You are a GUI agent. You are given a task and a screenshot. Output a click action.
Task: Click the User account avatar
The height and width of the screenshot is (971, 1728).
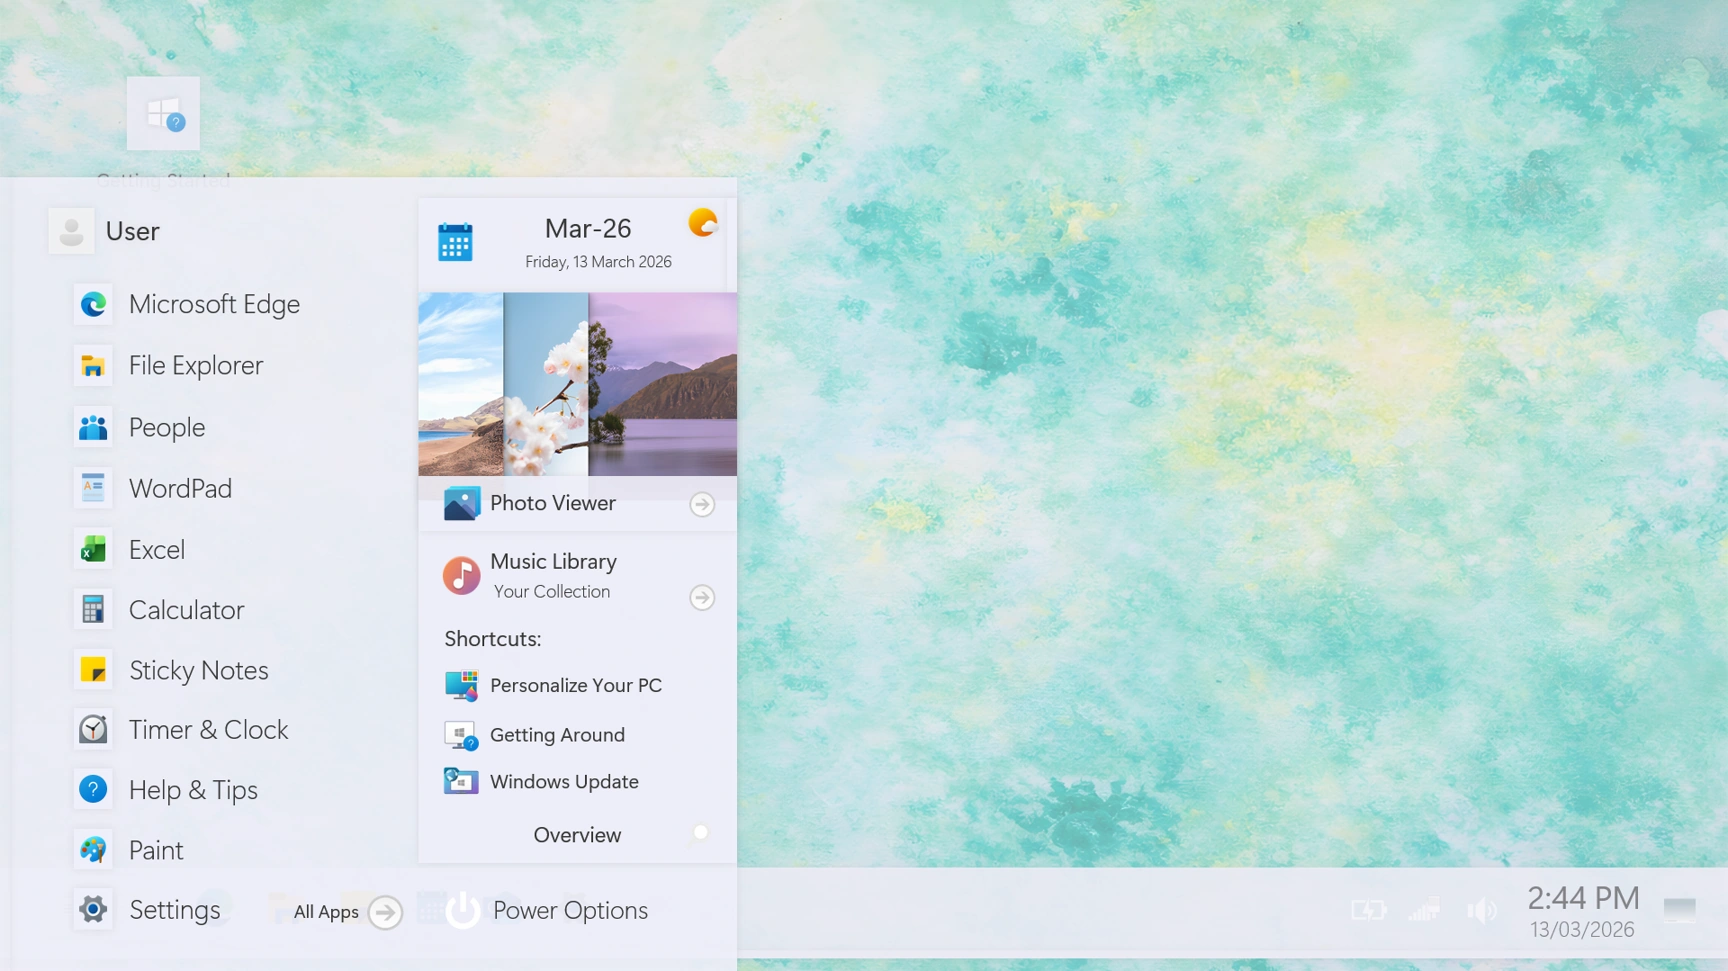tap(71, 231)
